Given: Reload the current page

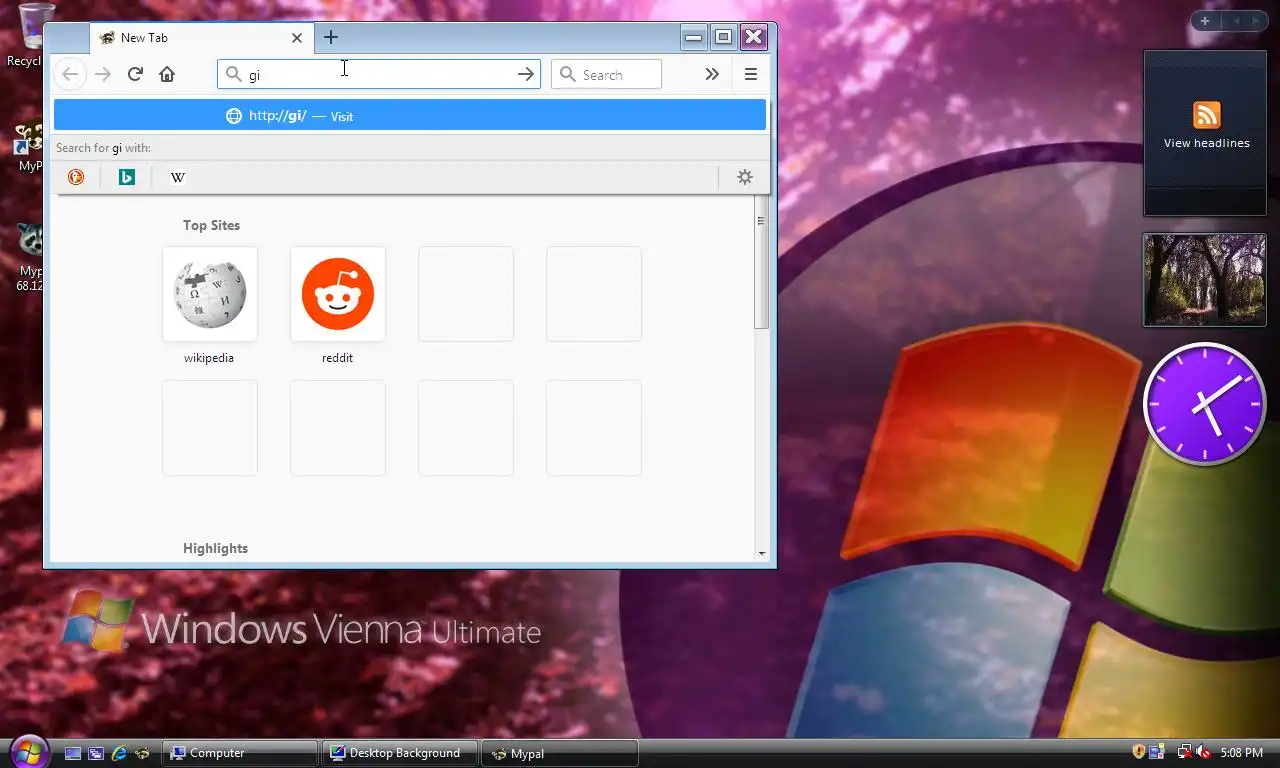Looking at the screenshot, I should point(135,74).
